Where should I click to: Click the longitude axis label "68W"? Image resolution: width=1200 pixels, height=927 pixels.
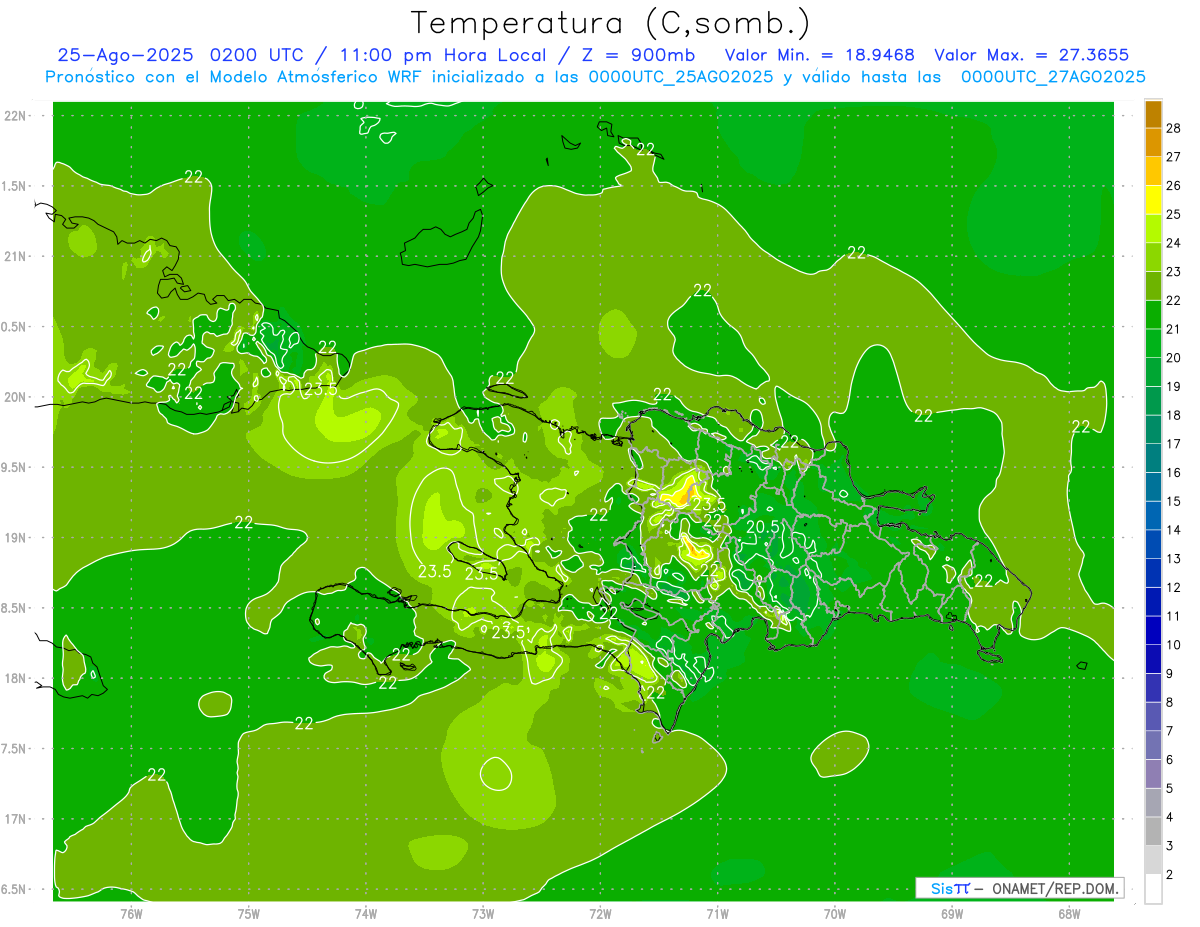coord(1068,912)
